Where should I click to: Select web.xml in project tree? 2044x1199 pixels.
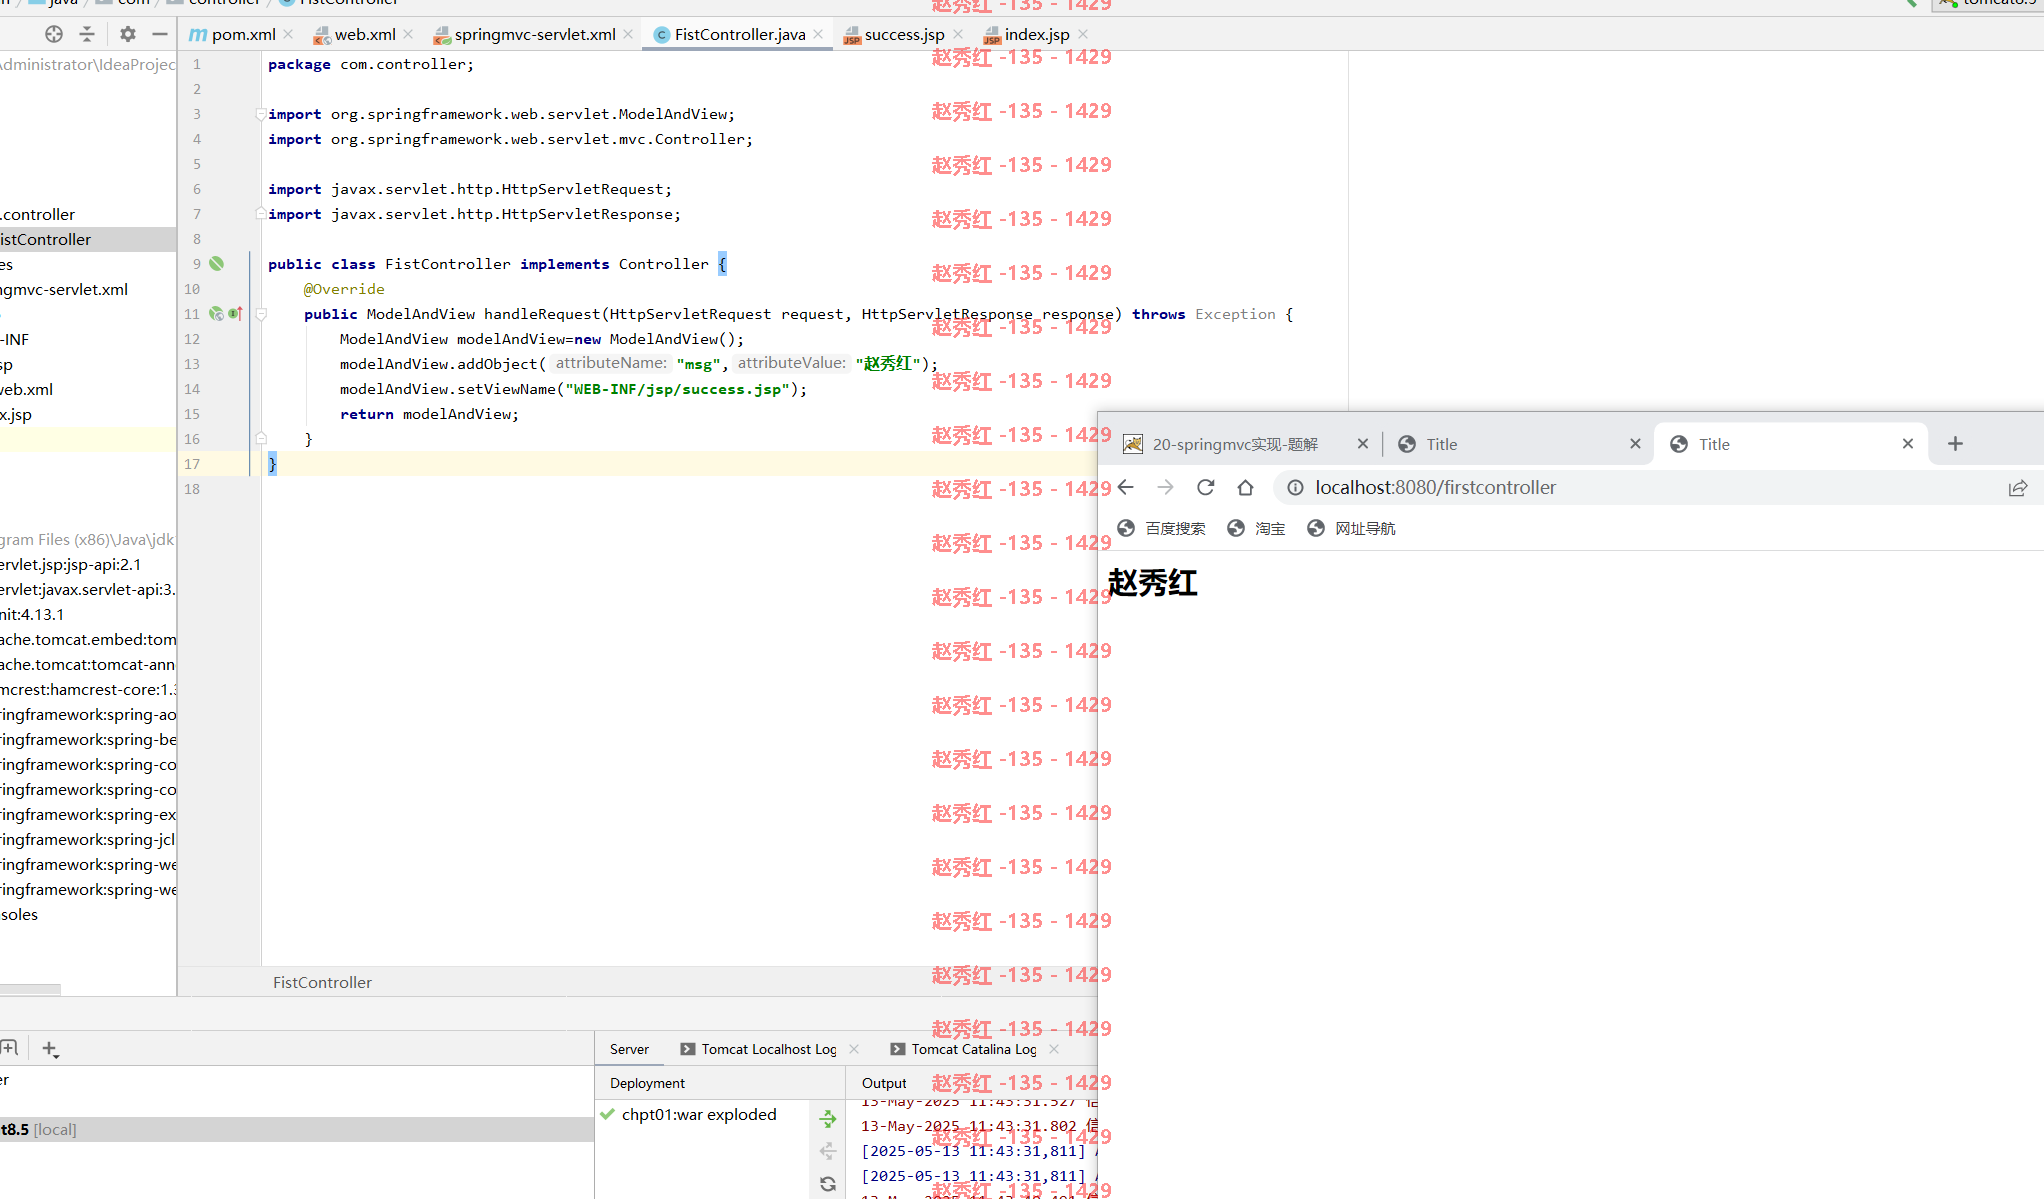27,389
